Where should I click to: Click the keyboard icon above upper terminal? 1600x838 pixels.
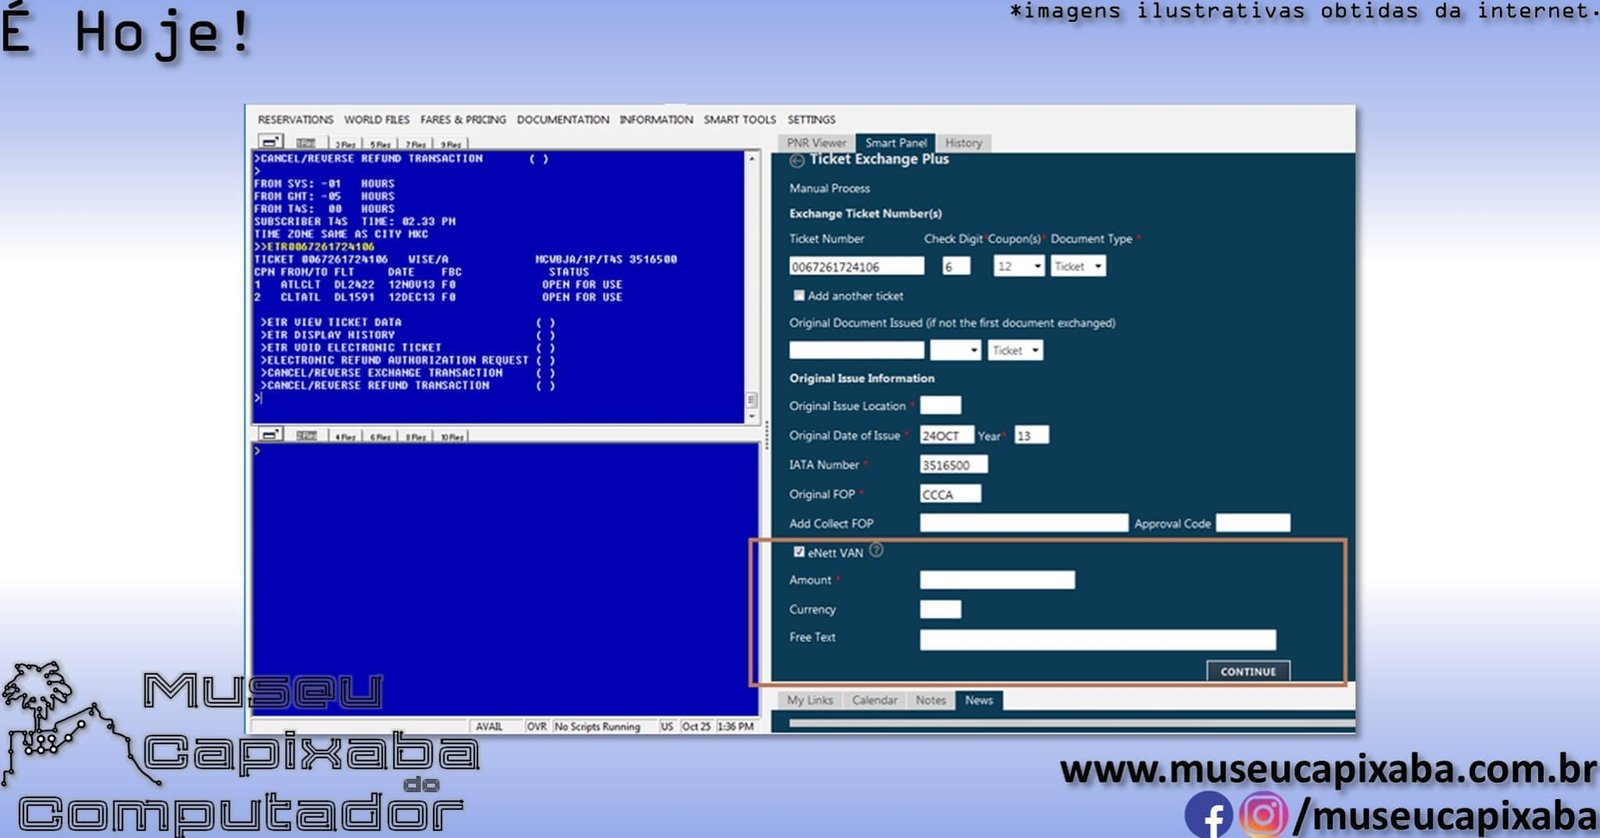[306, 143]
